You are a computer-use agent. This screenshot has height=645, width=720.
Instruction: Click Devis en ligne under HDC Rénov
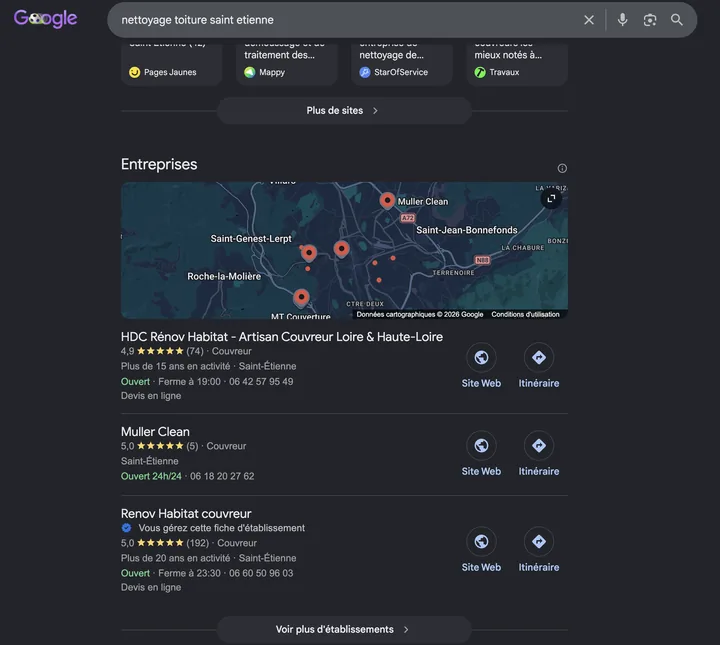(x=151, y=396)
